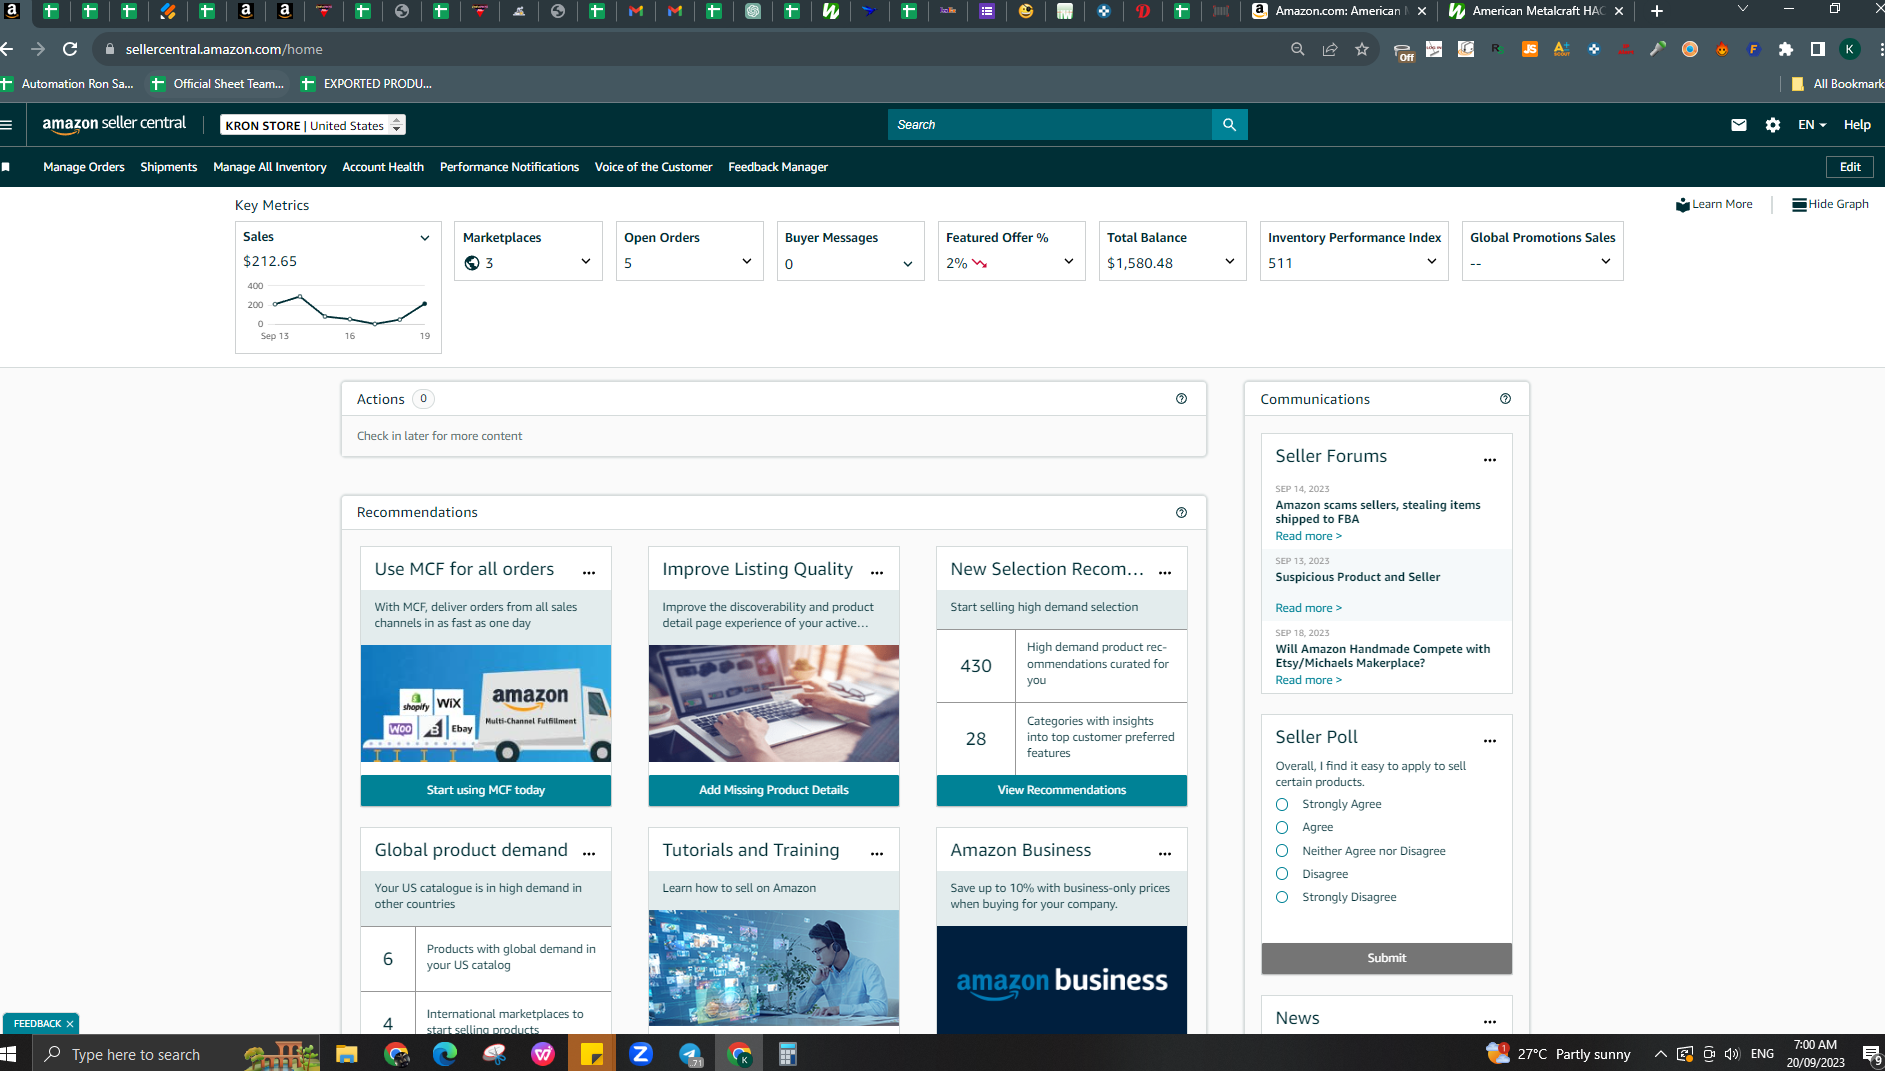This screenshot has height=1071, width=1885.
Task: Expand the Buyer Messages metric dropdown
Action: coord(908,264)
